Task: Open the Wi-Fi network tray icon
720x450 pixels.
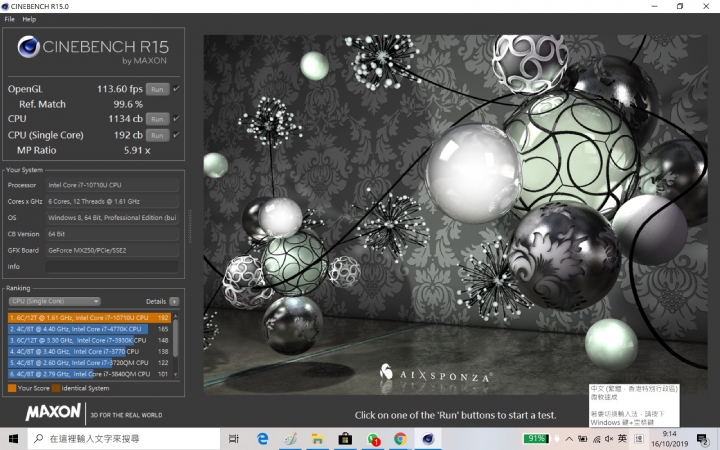Action: tap(596, 439)
